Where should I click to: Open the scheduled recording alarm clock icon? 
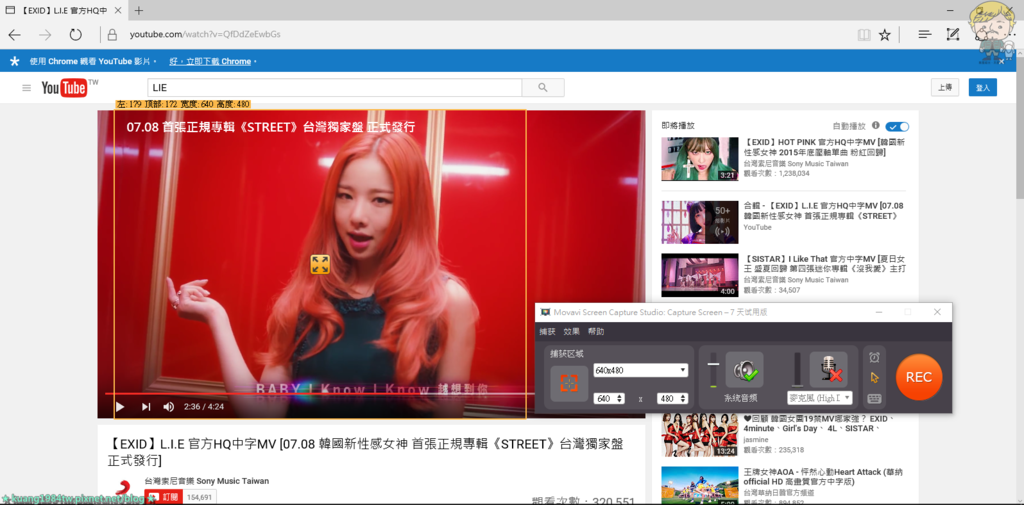coord(874,357)
